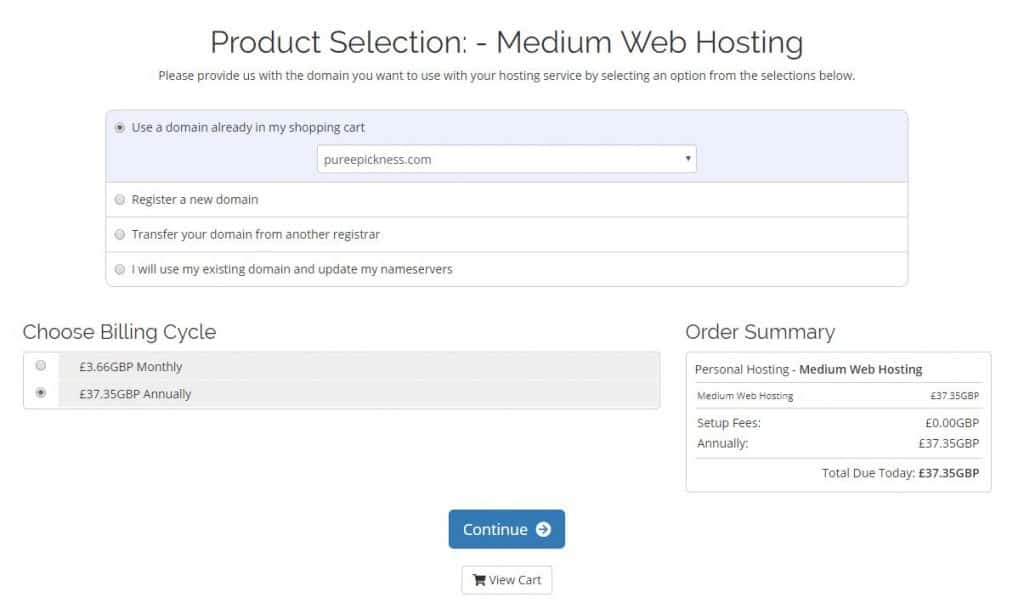Open the pureepickness.com domain dropdown

coord(505,159)
